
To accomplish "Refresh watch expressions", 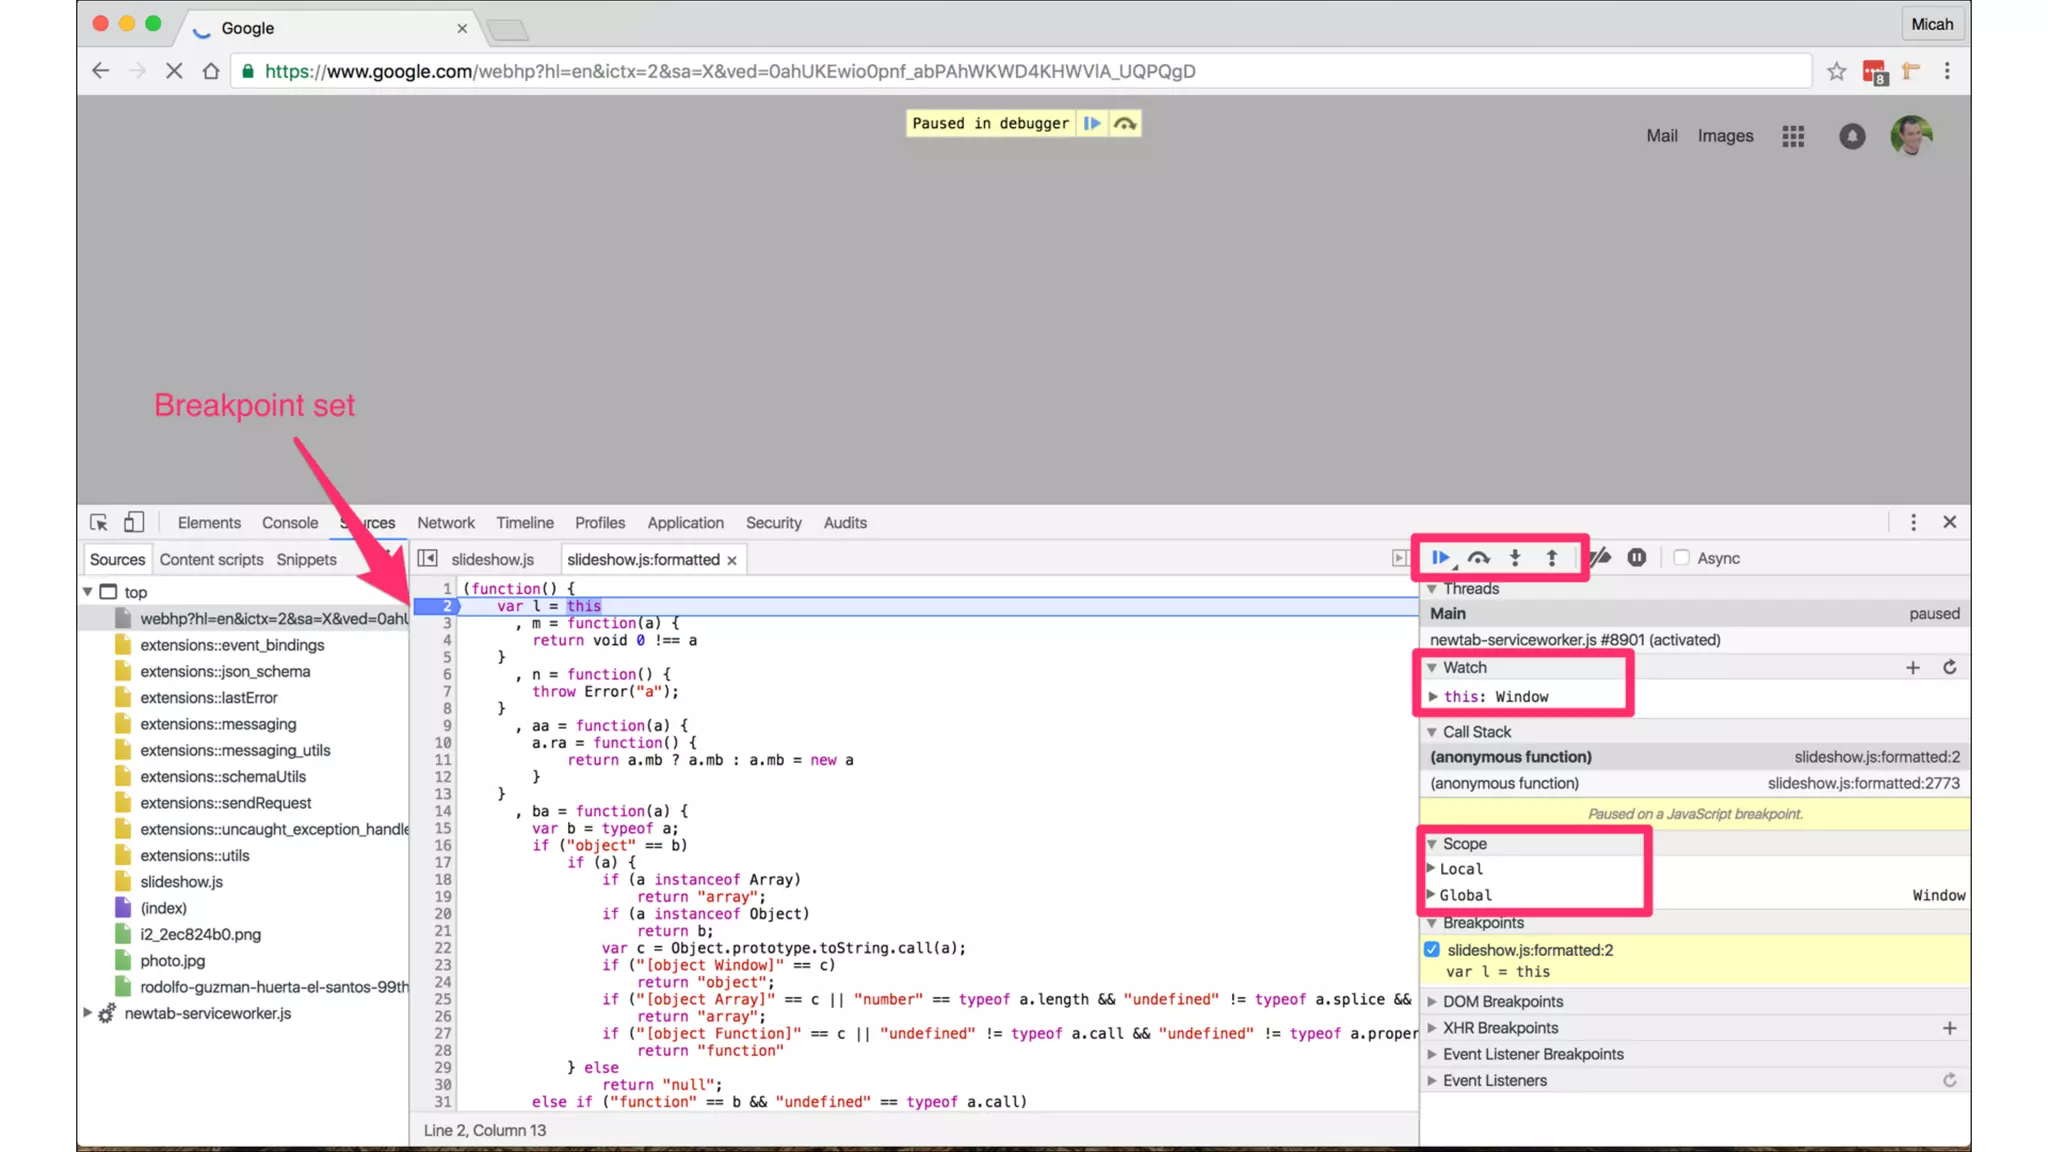I will click(x=1949, y=668).
